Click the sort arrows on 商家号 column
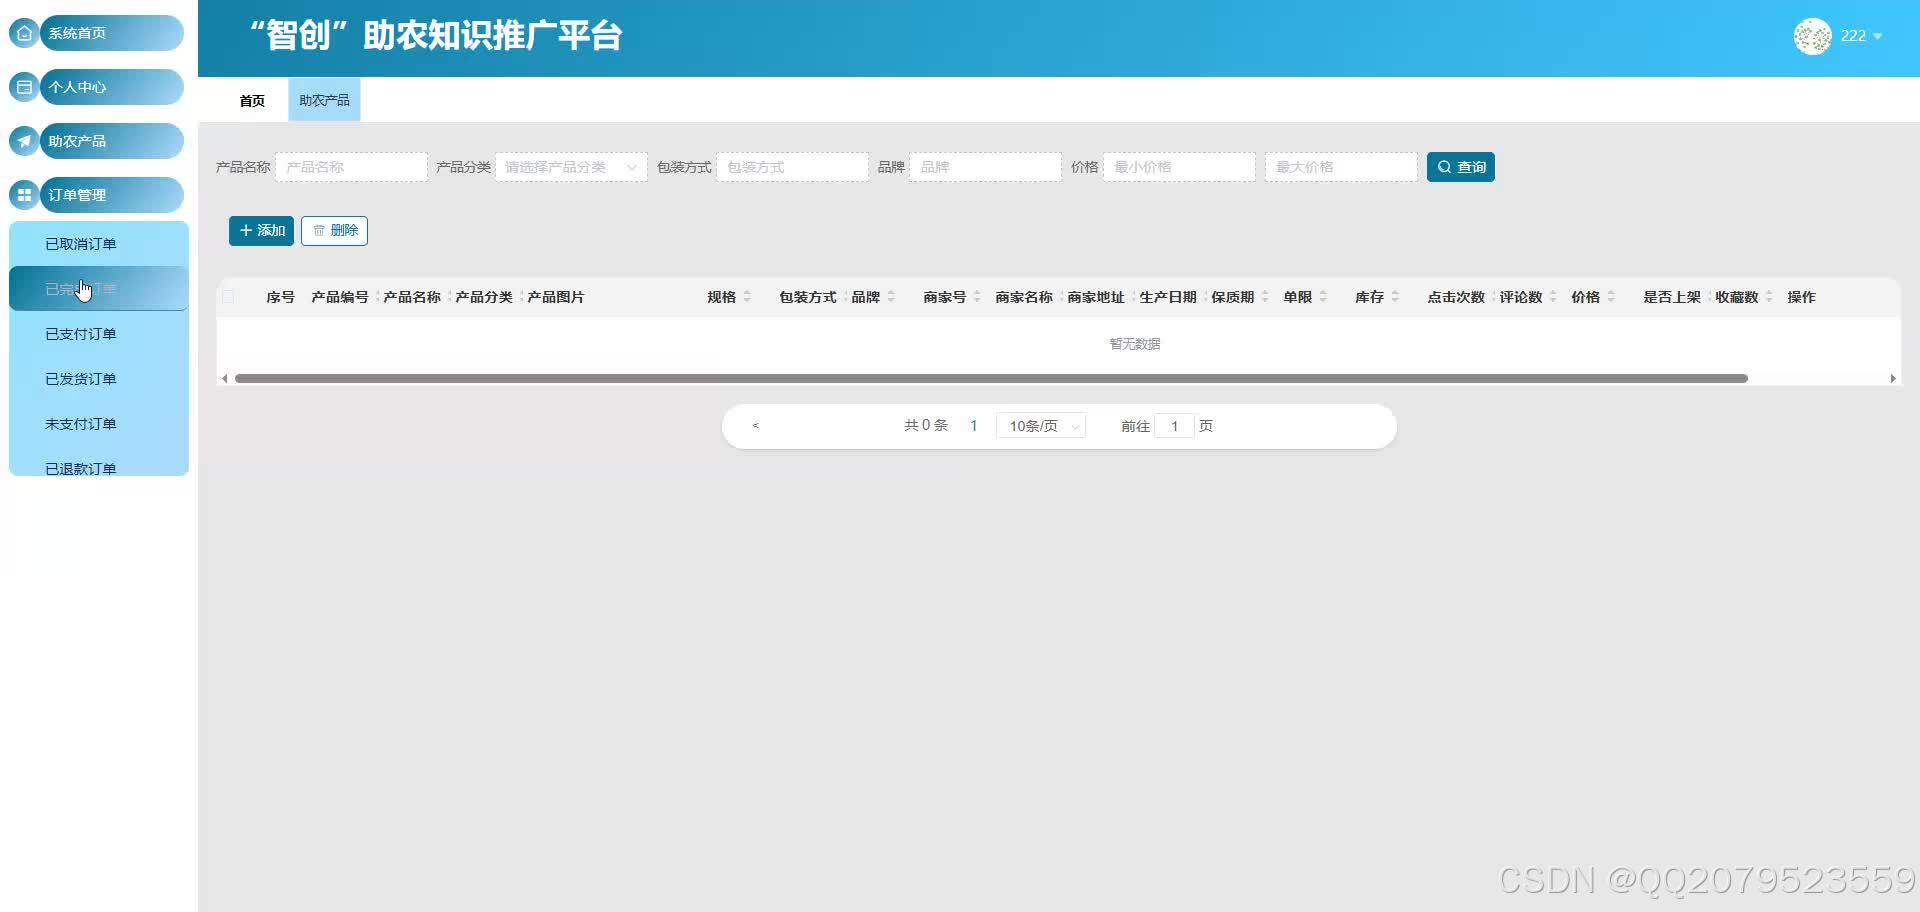This screenshot has width=1920, height=912. coord(977,297)
